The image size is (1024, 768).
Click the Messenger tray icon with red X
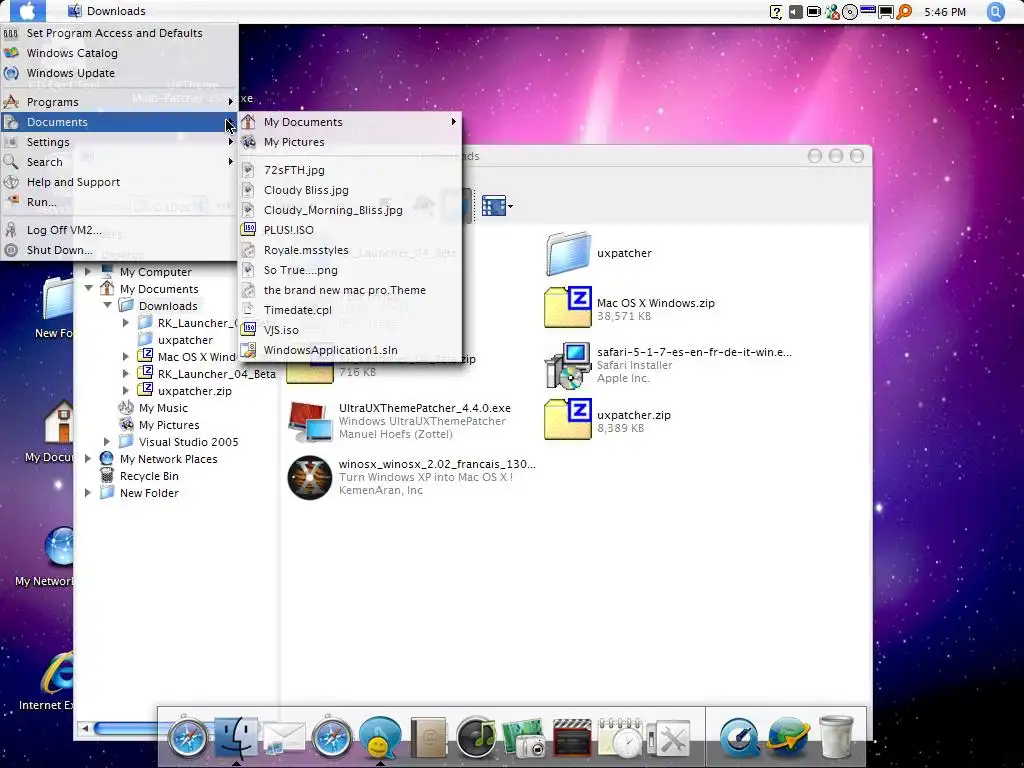pyautogui.click(x=832, y=12)
